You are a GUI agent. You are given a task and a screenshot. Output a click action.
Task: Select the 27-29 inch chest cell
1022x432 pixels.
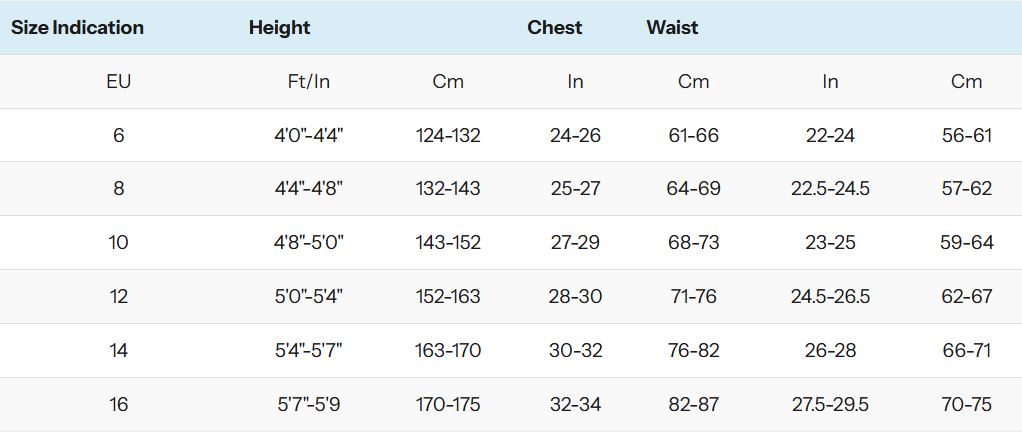tap(575, 242)
